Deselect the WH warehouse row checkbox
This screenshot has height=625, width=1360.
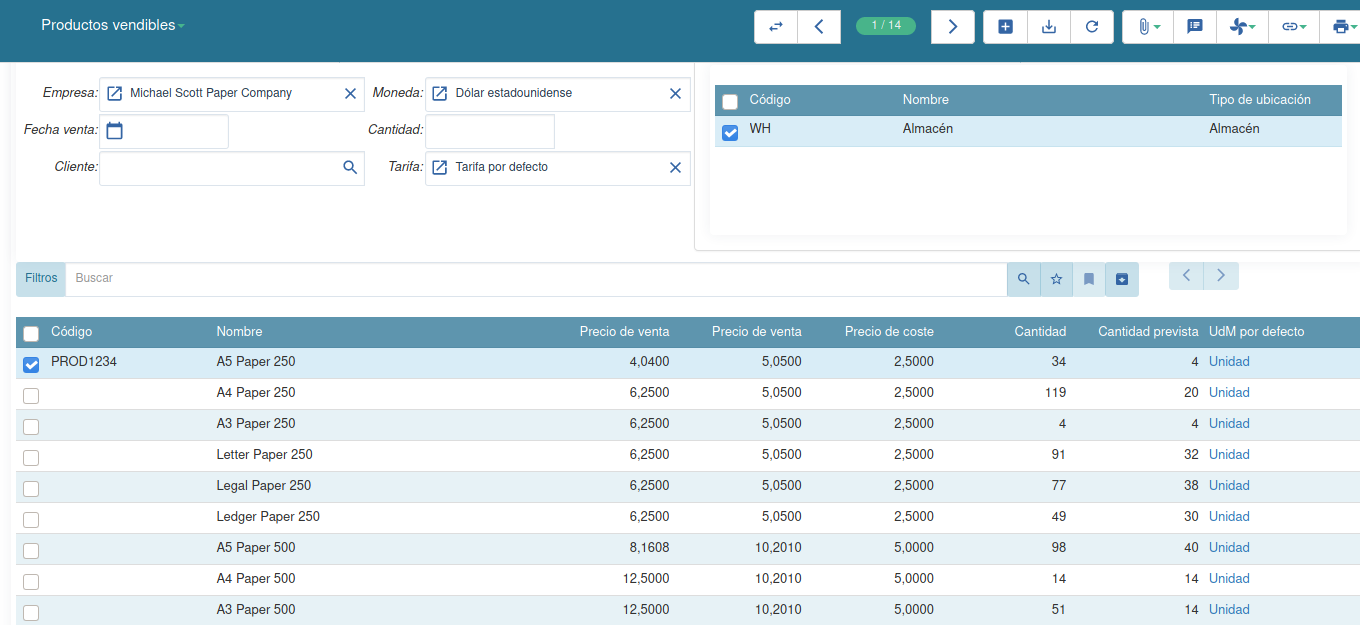729,132
